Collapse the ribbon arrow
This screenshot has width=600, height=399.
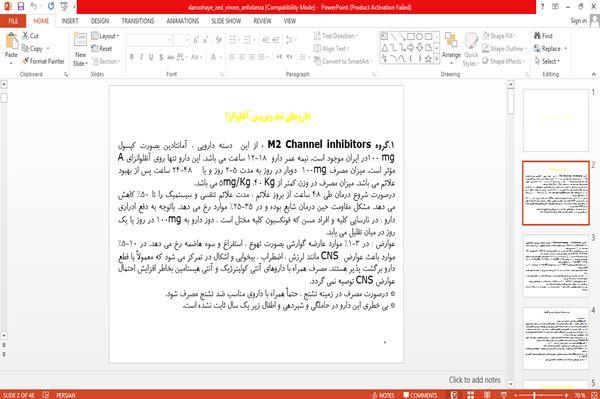pyautogui.click(x=593, y=74)
